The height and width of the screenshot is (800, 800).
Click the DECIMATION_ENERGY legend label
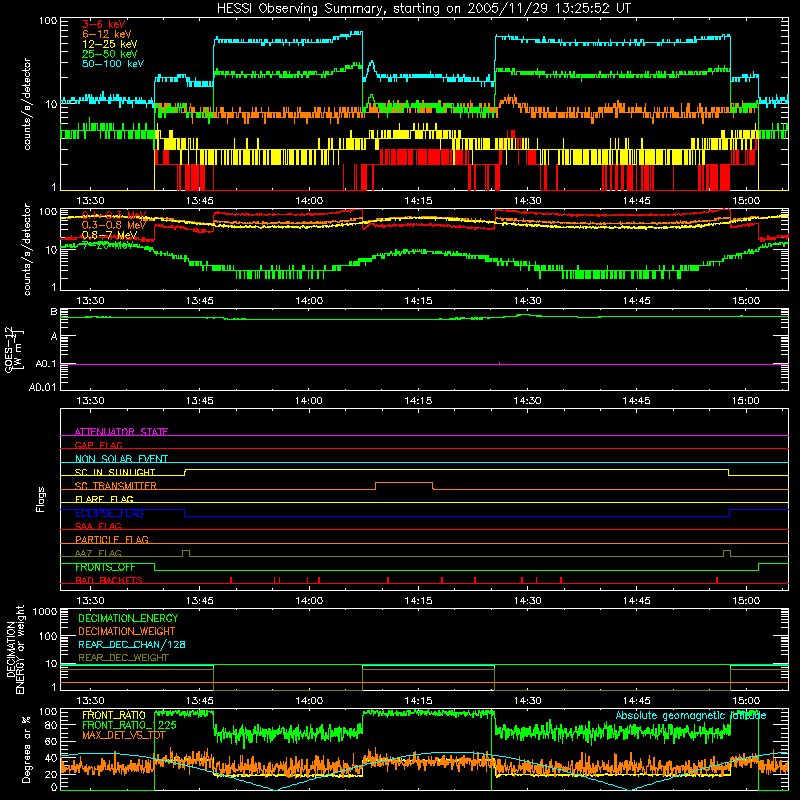pos(128,618)
